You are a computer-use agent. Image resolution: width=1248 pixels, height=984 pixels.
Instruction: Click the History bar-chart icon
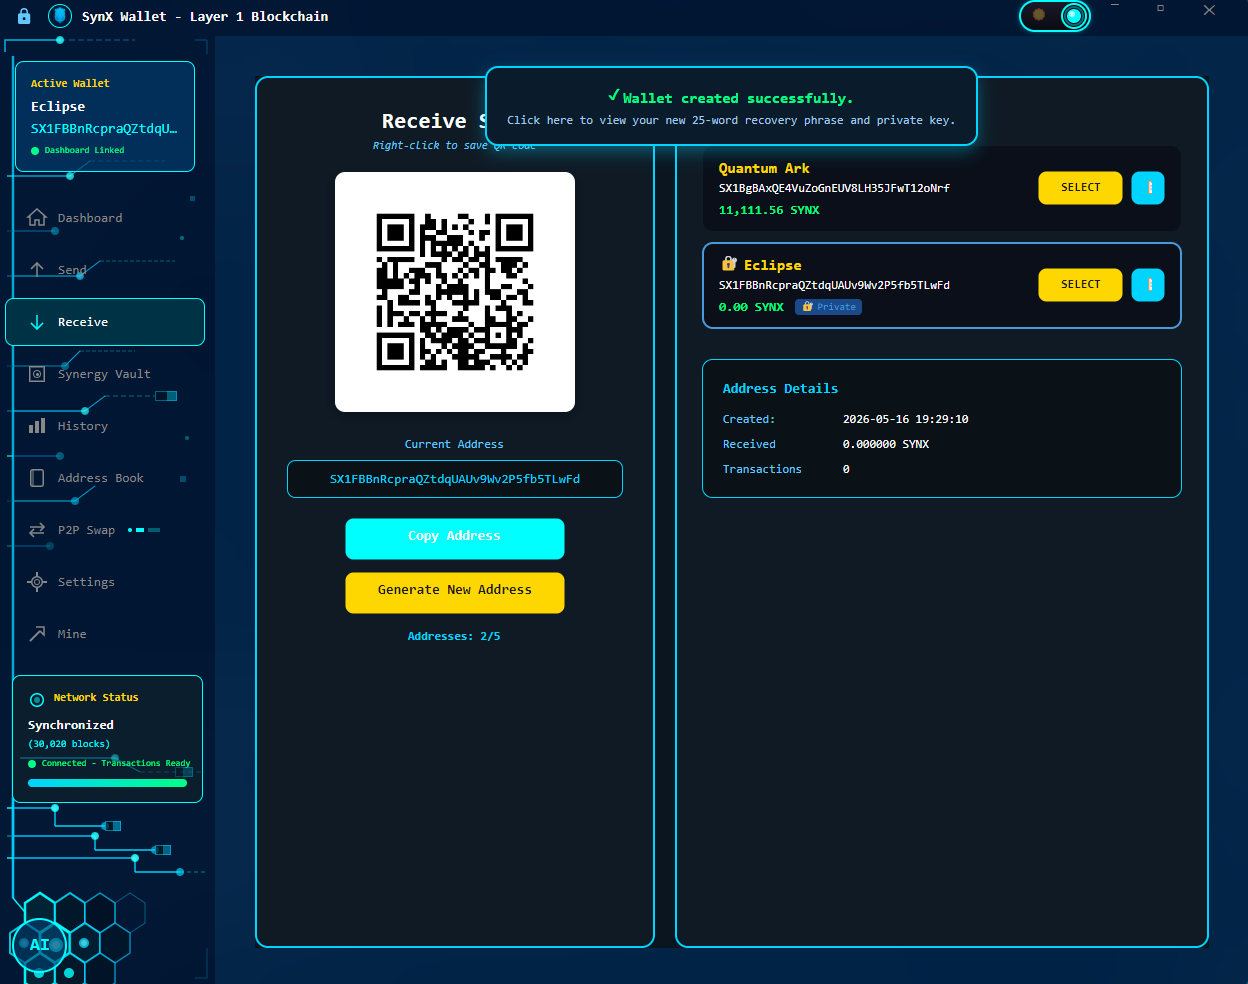pos(37,426)
